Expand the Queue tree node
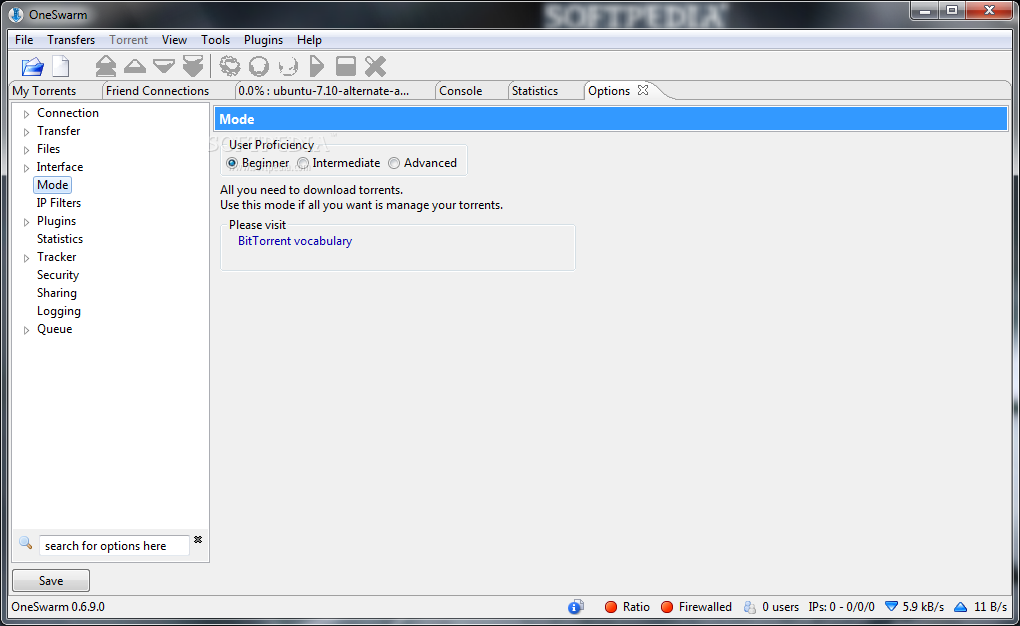The image size is (1020, 626). [27, 330]
